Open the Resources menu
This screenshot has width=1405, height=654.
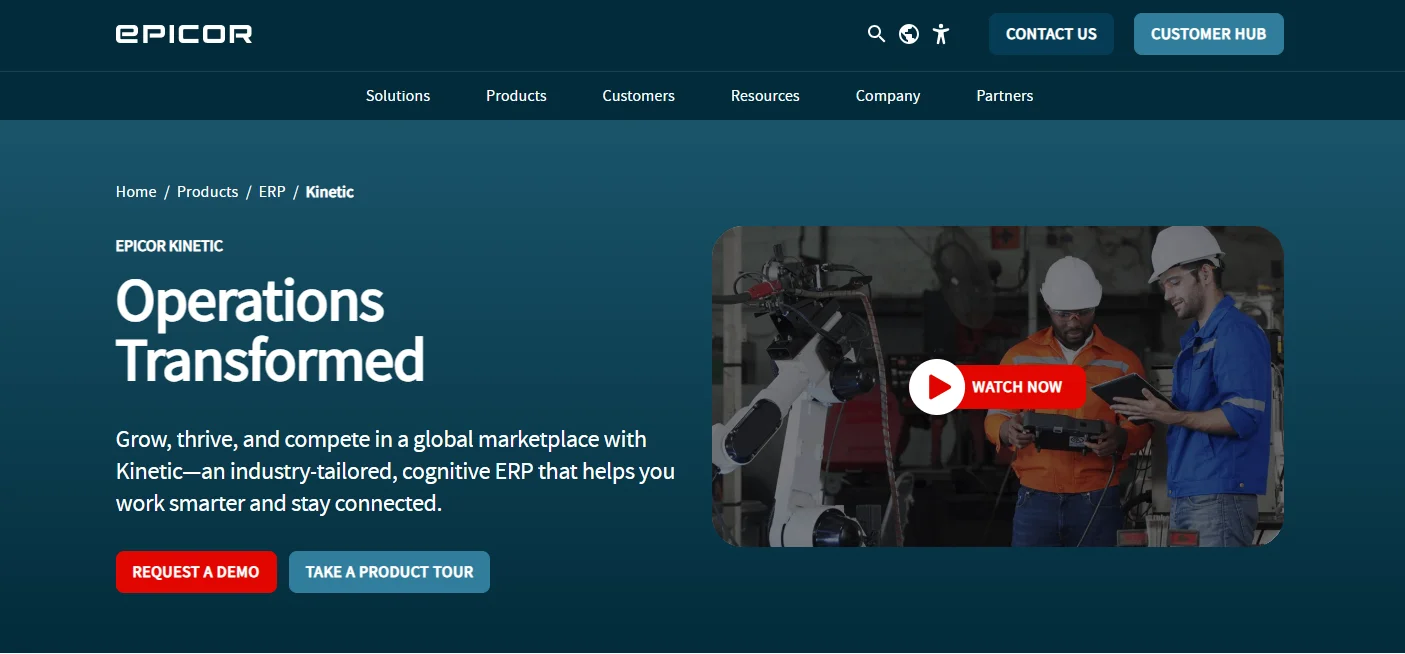pos(765,96)
